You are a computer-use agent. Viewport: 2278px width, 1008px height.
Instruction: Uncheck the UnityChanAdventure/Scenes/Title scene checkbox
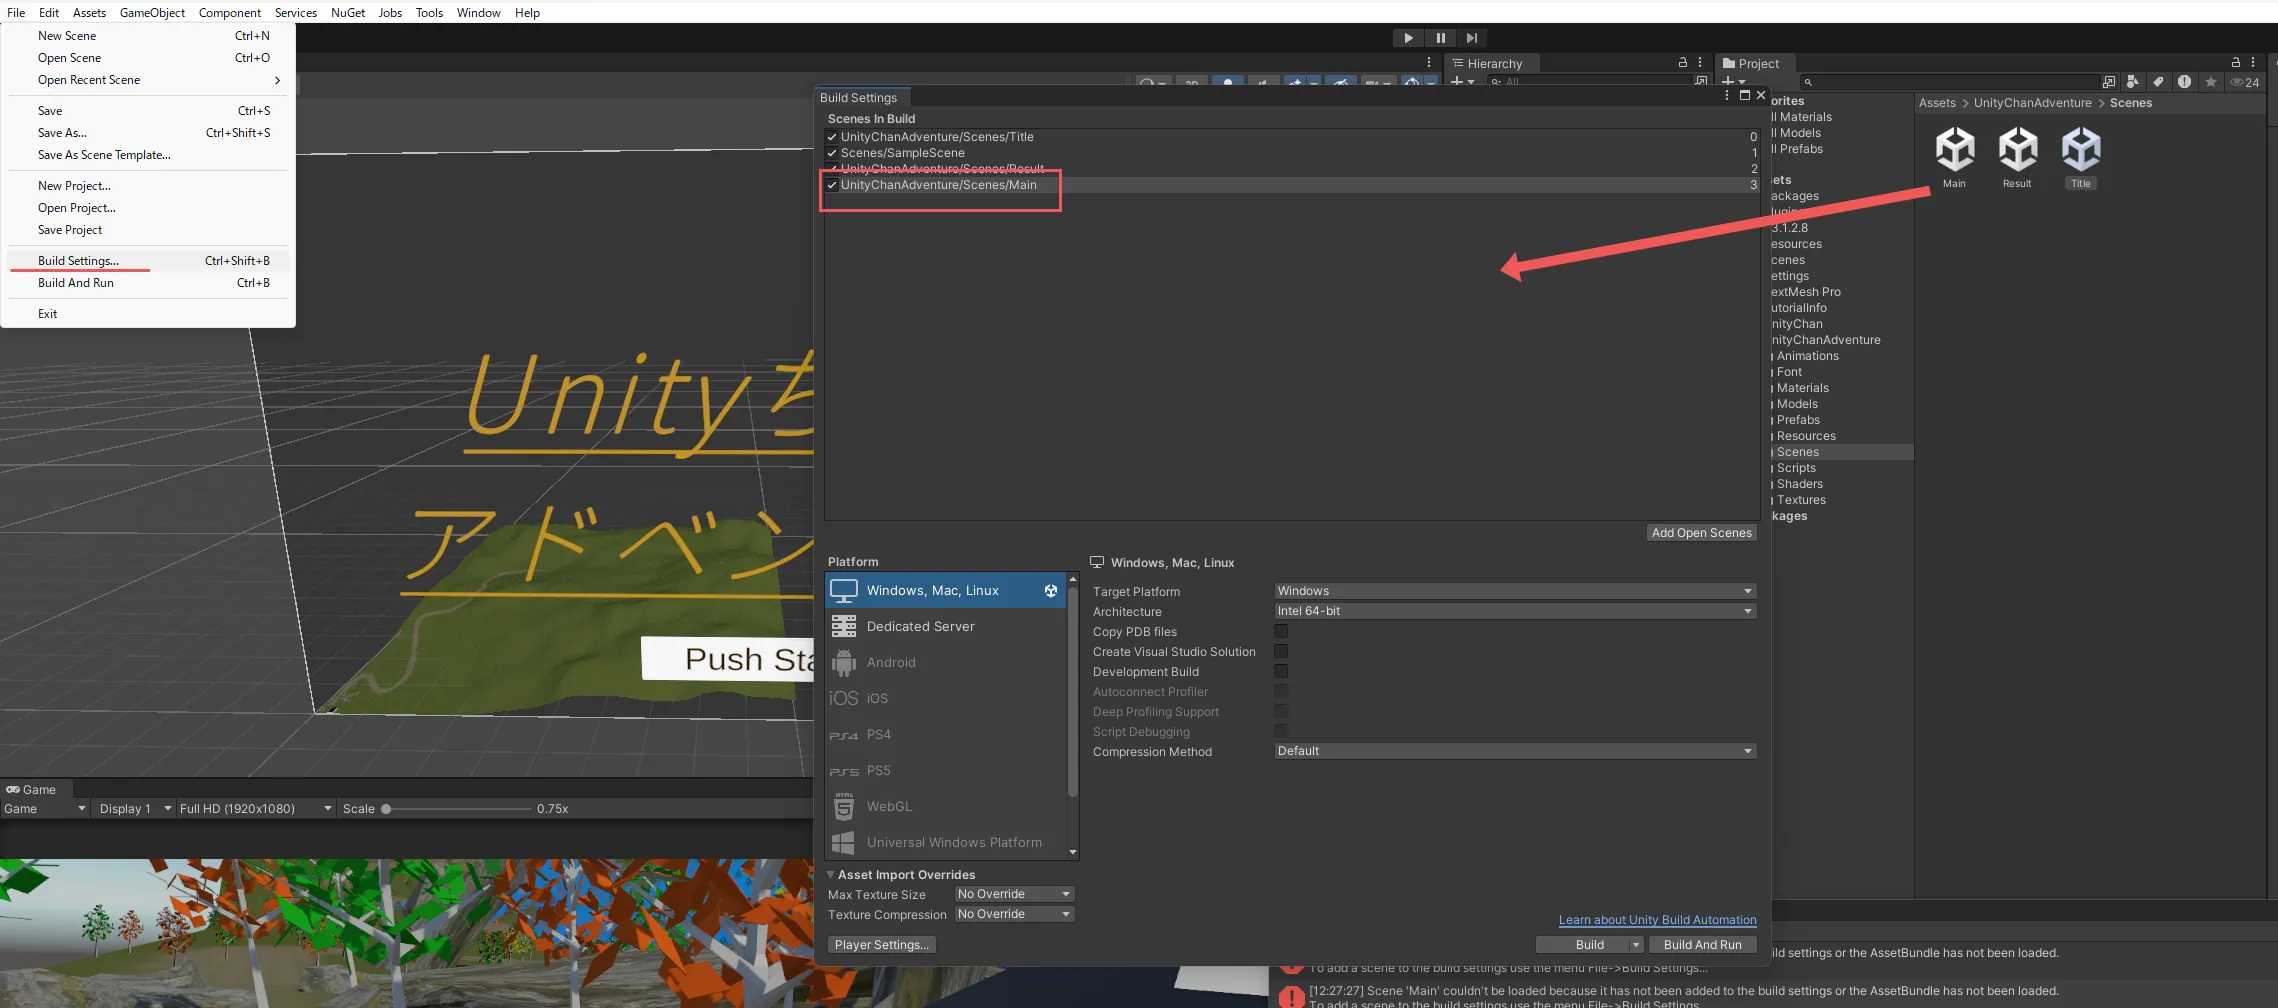tap(832, 137)
